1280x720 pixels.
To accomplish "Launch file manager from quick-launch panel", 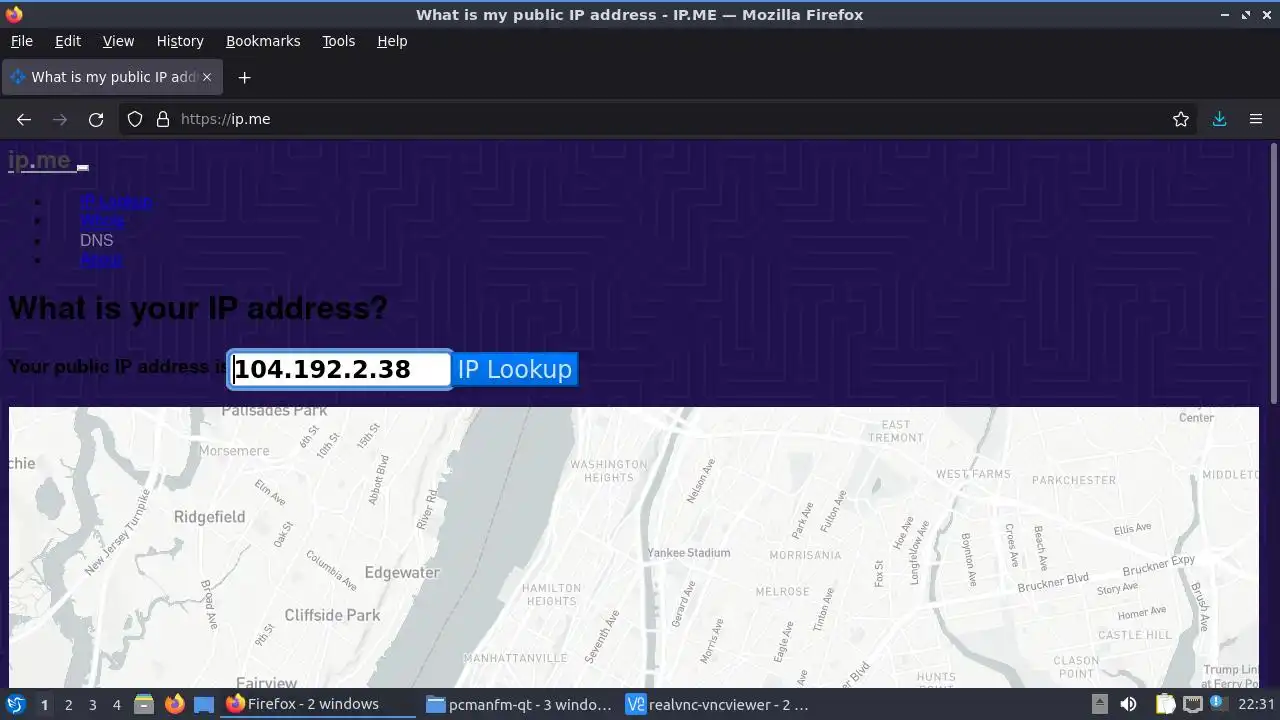I will 144,704.
